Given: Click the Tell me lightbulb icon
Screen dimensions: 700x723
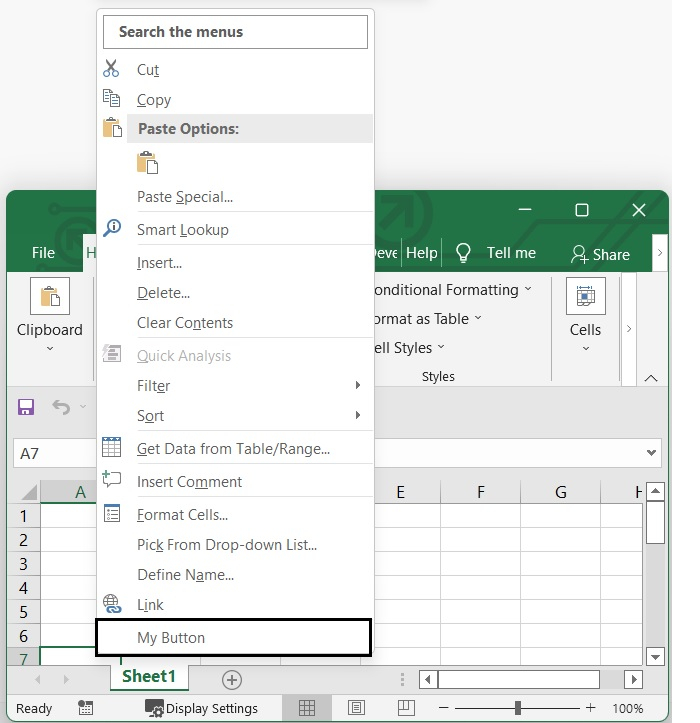Looking at the screenshot, I should [463, 253].
